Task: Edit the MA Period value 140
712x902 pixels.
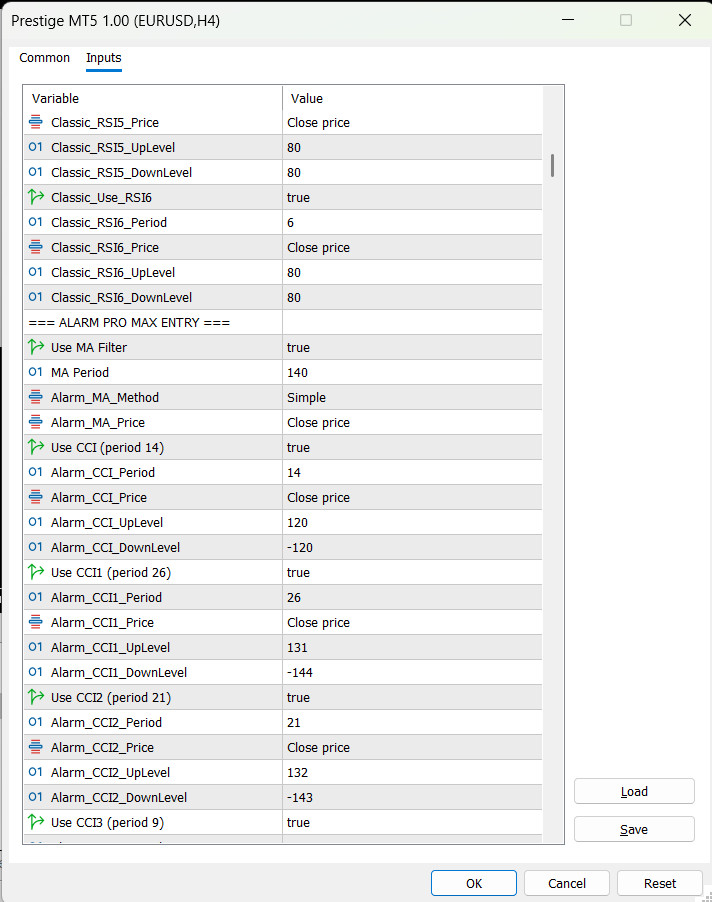Action: coord(412,372)
